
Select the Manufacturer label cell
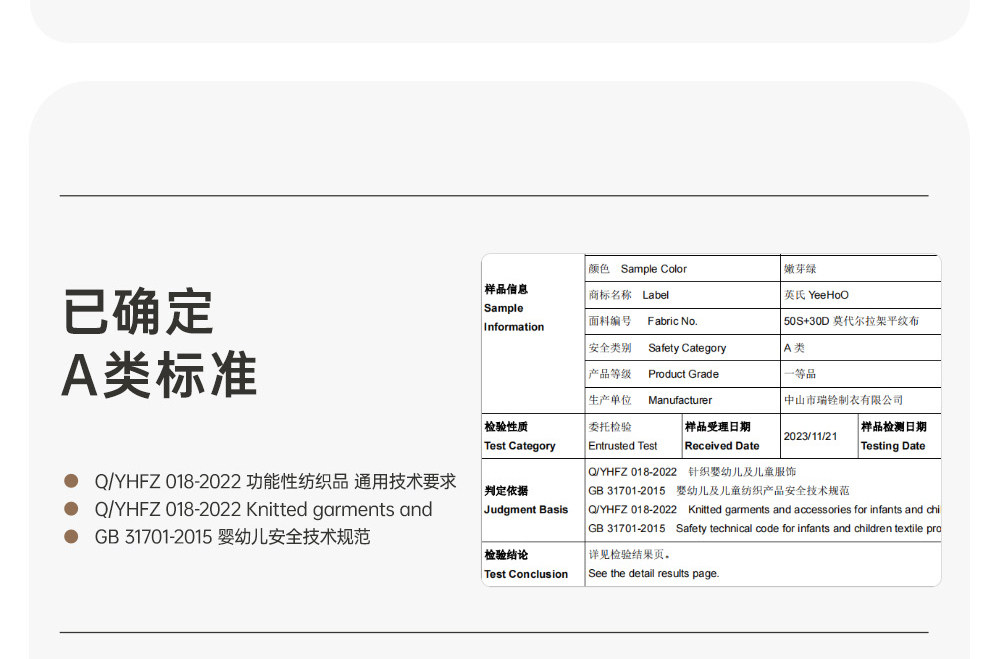tap(682, 400)
